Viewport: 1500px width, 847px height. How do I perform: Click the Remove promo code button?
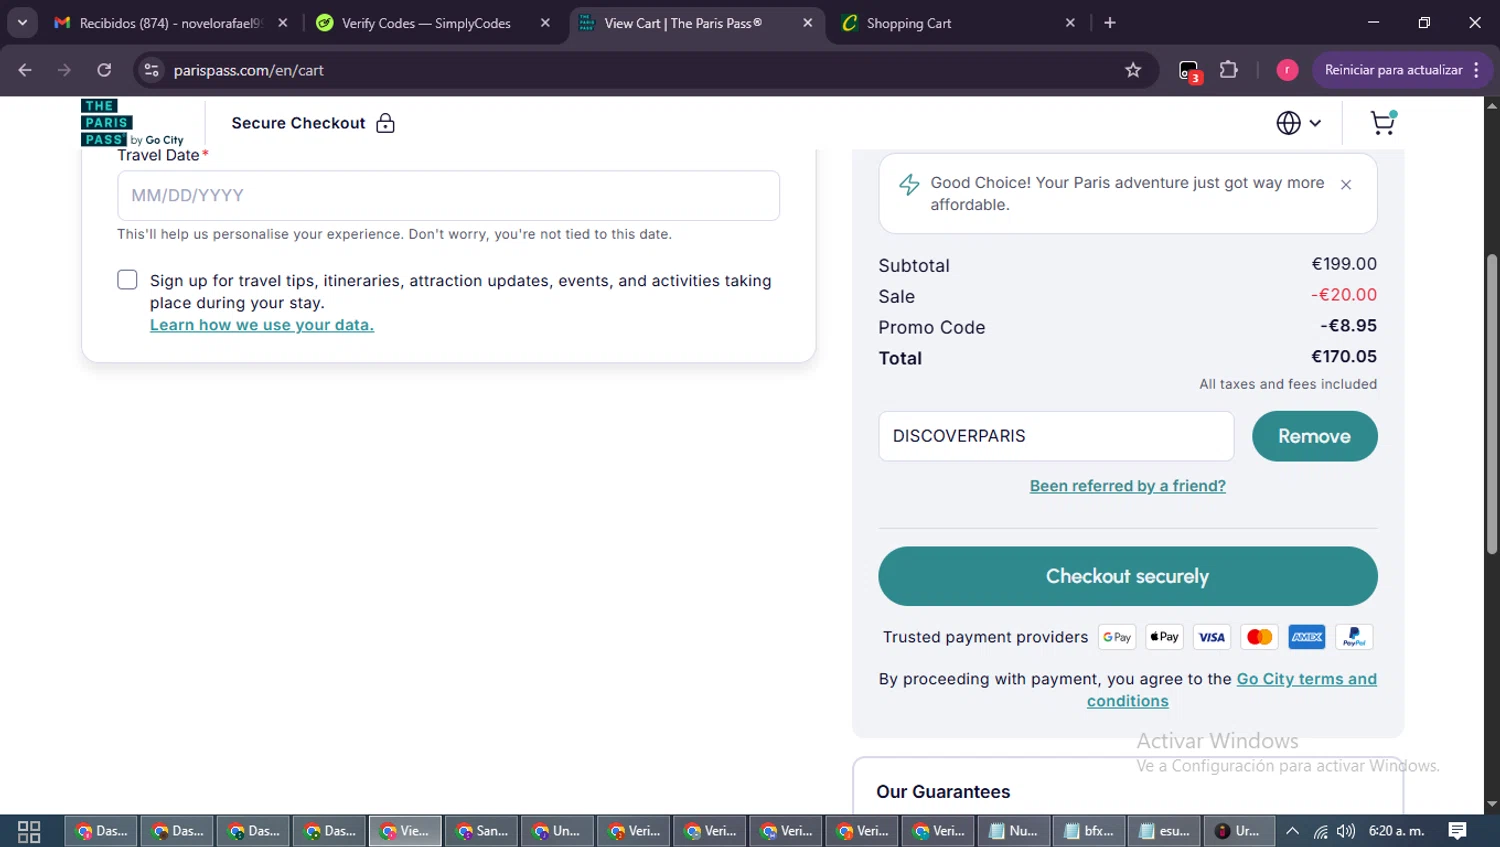click(1314, 436)
